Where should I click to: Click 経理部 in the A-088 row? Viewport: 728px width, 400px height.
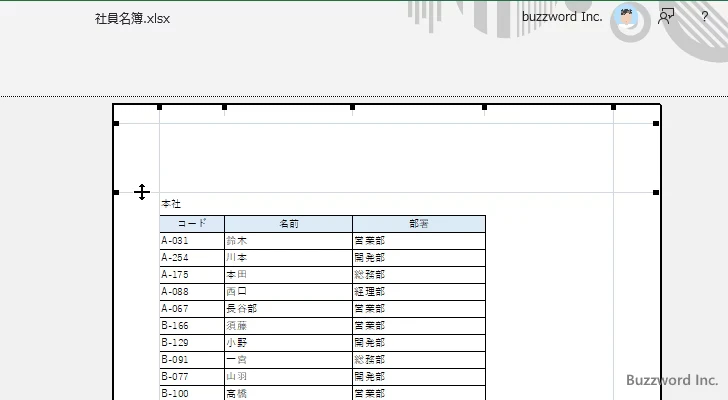pos(370,292)
